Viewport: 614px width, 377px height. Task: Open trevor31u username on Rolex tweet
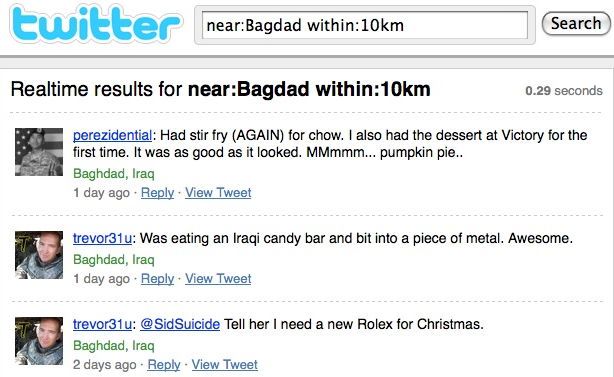pyautogui.click(x=102, y=324)
